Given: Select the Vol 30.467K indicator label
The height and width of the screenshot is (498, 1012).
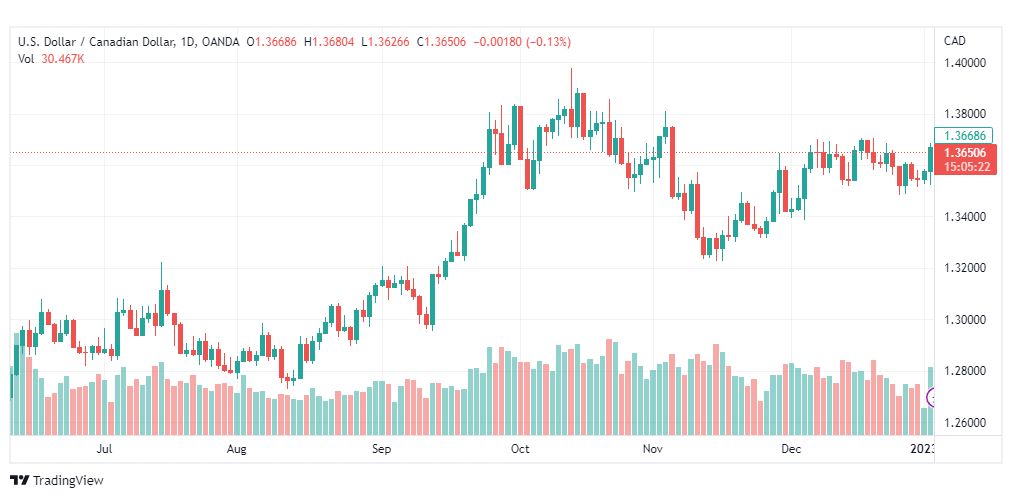Looking at the screenshot, I should click(52, 59).
